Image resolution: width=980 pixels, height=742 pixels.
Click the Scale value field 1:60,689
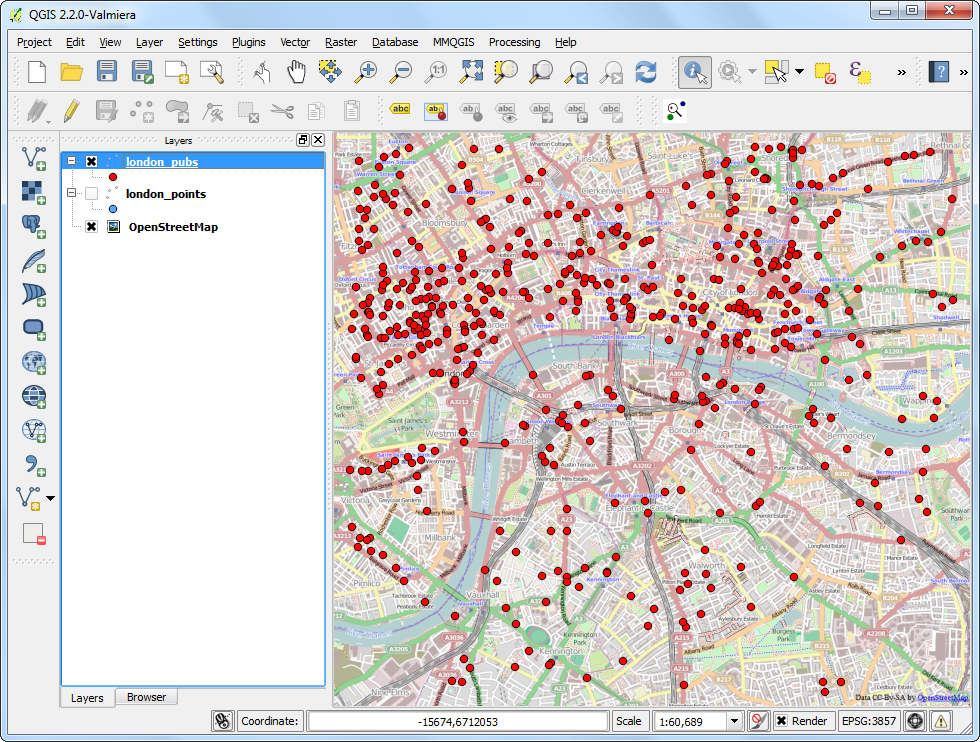pyautogui.click(x=690, y=721)
